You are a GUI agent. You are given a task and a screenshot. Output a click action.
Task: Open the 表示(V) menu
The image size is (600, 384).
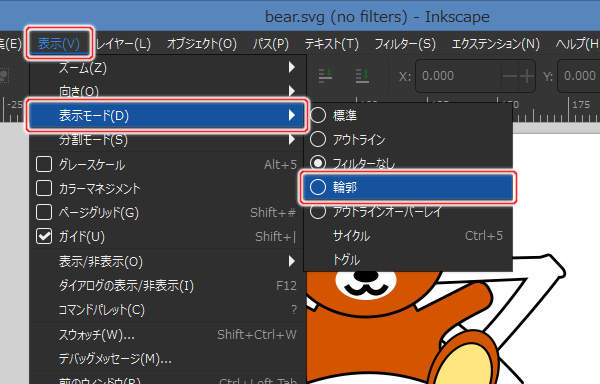tap(59, 44)
